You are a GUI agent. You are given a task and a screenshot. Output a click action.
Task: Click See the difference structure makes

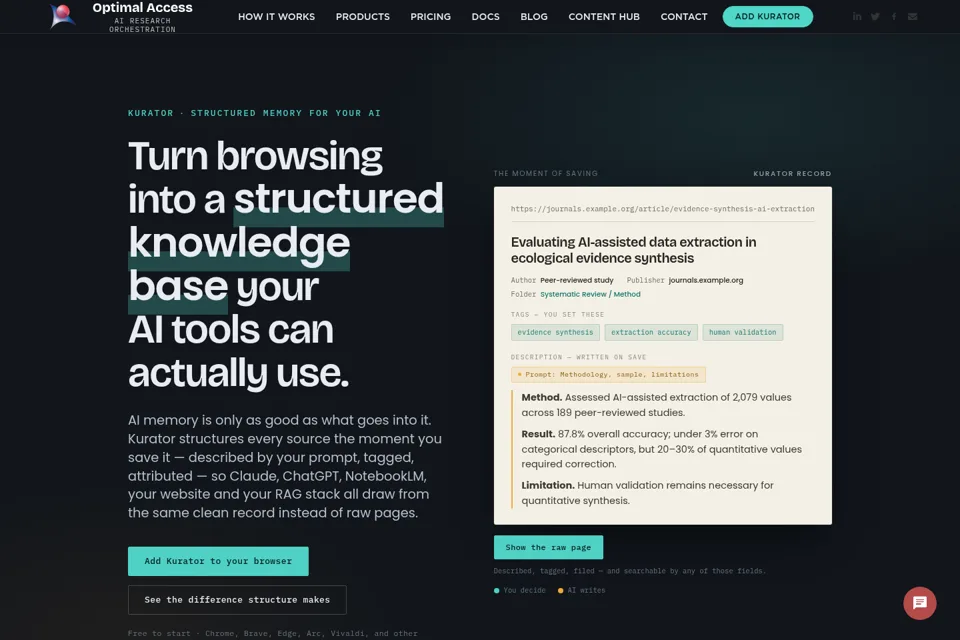[x=237, y=600]
